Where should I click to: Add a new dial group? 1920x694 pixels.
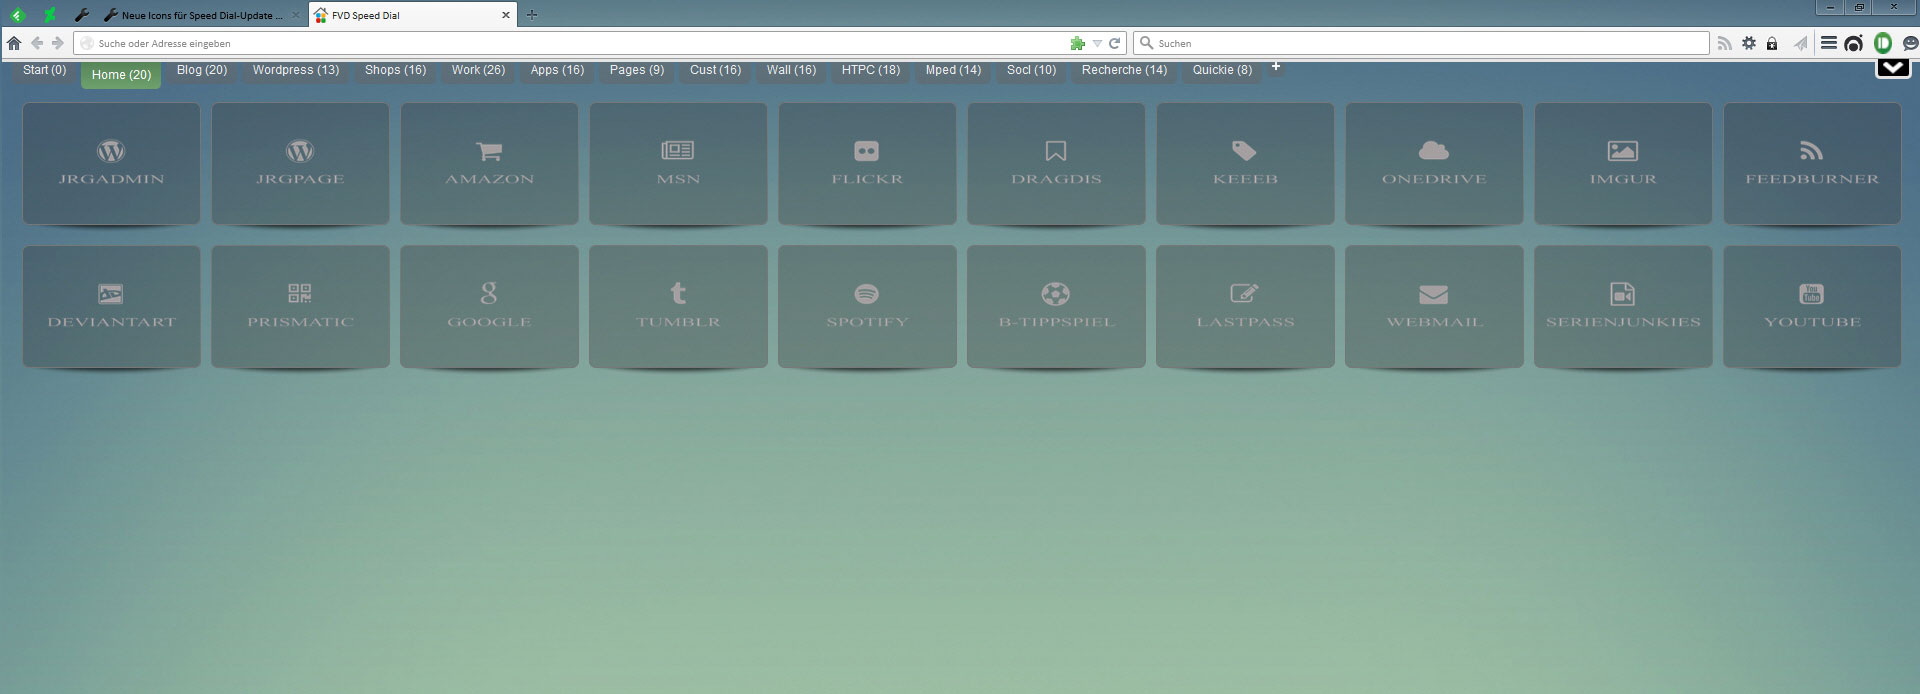(1276, 67)
